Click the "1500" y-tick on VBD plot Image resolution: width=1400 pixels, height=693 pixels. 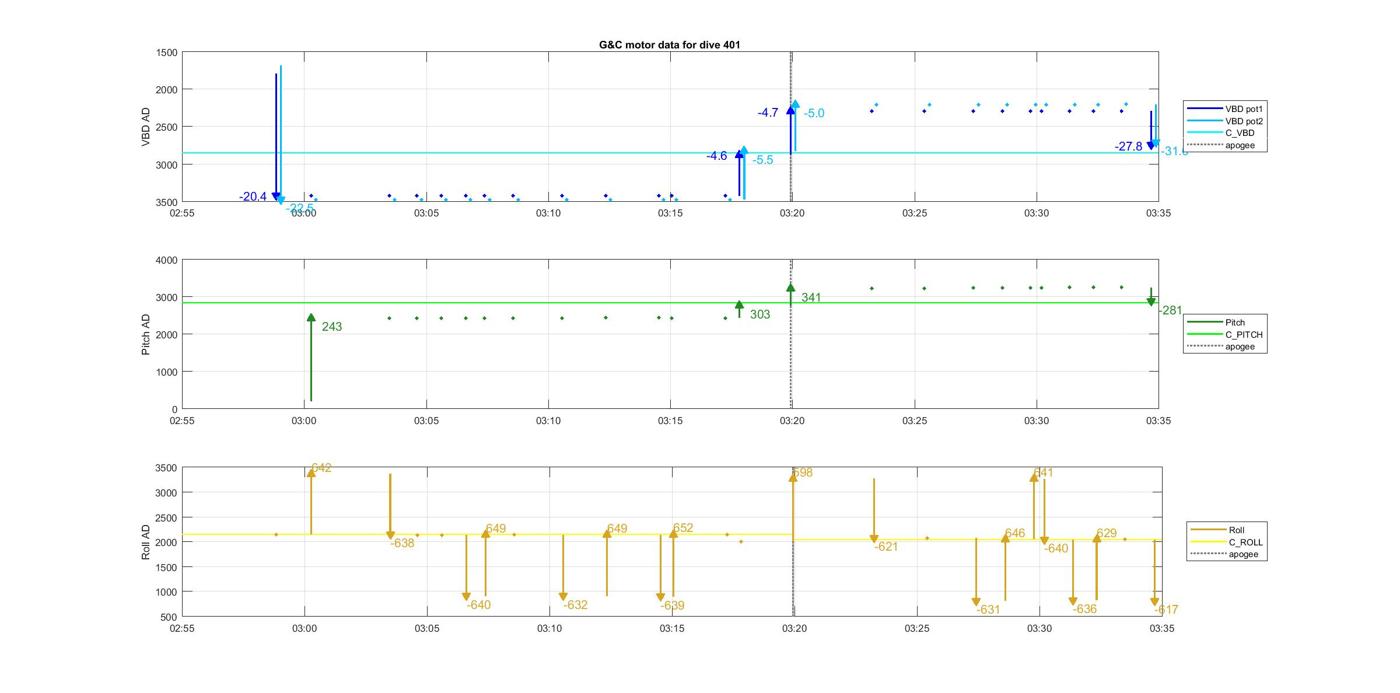(167, 53)
